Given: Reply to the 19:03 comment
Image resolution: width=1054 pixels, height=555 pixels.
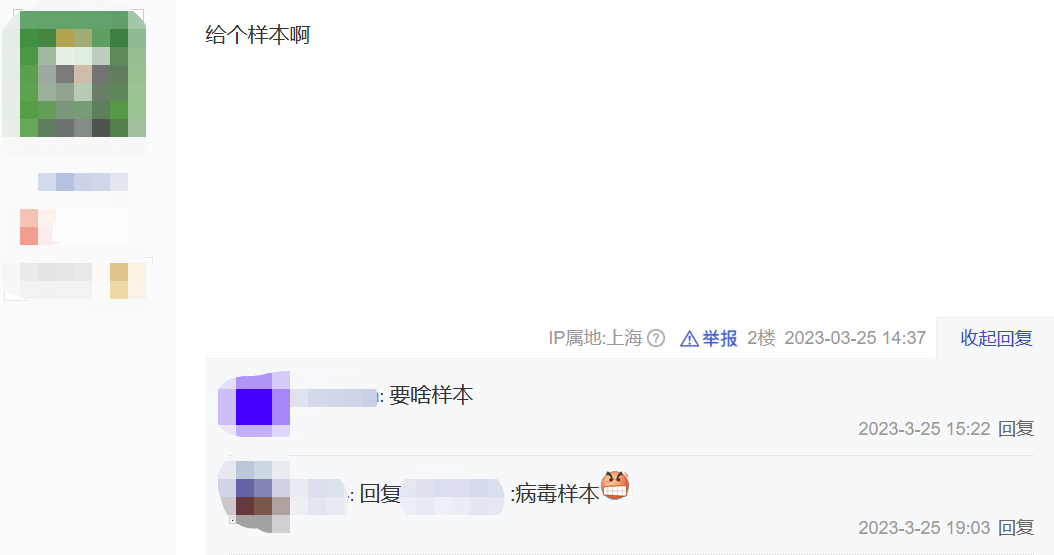Looking at the screenshot, I should (x=1016, y=527).
